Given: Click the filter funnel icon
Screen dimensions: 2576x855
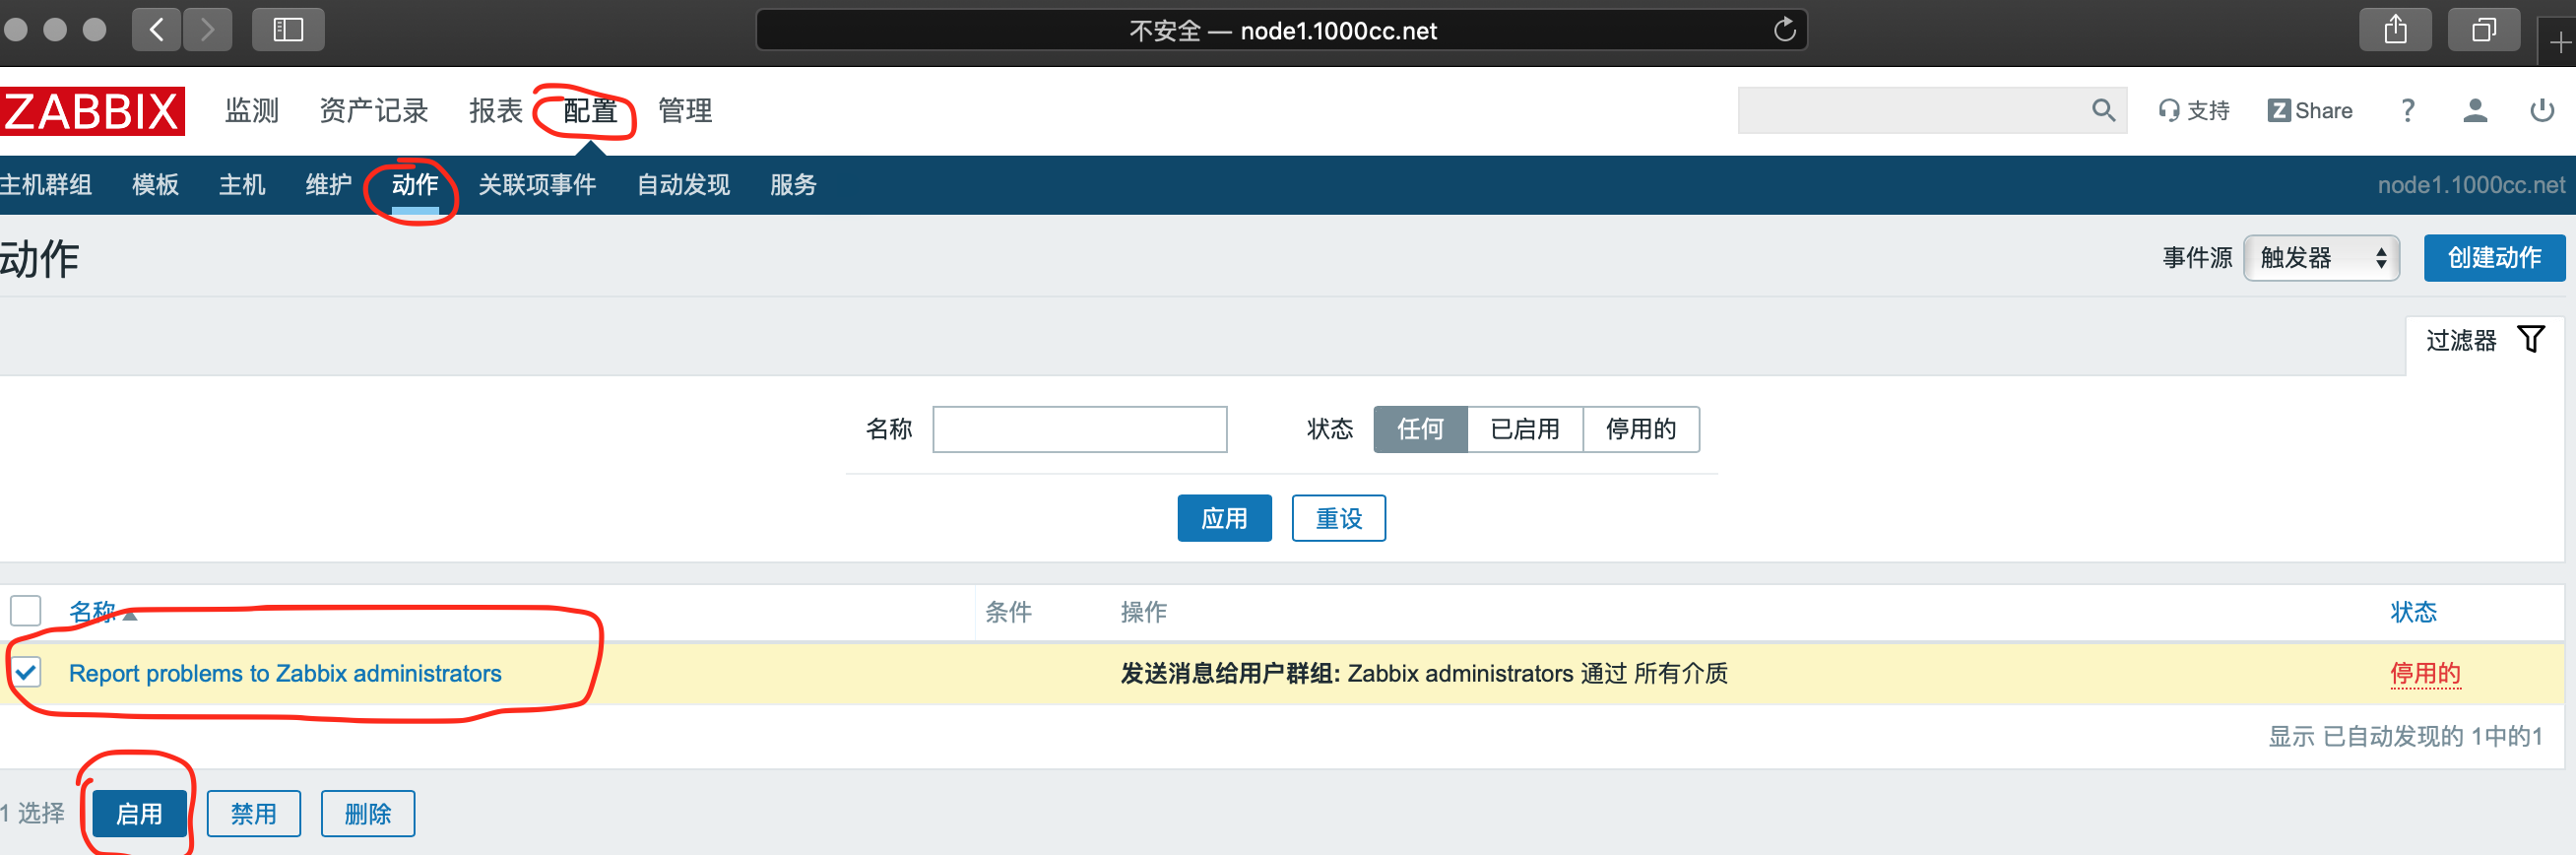Looking at the screenshot, I should click(2530, 340).
